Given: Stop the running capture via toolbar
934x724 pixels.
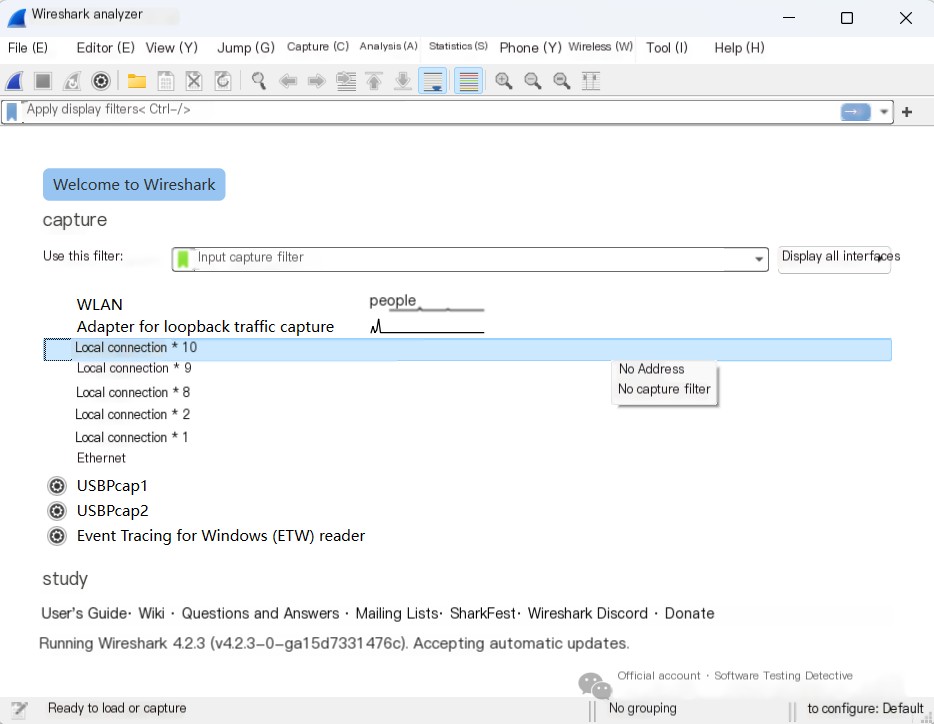Looking at the screenshot, I should tap(43, 80).
